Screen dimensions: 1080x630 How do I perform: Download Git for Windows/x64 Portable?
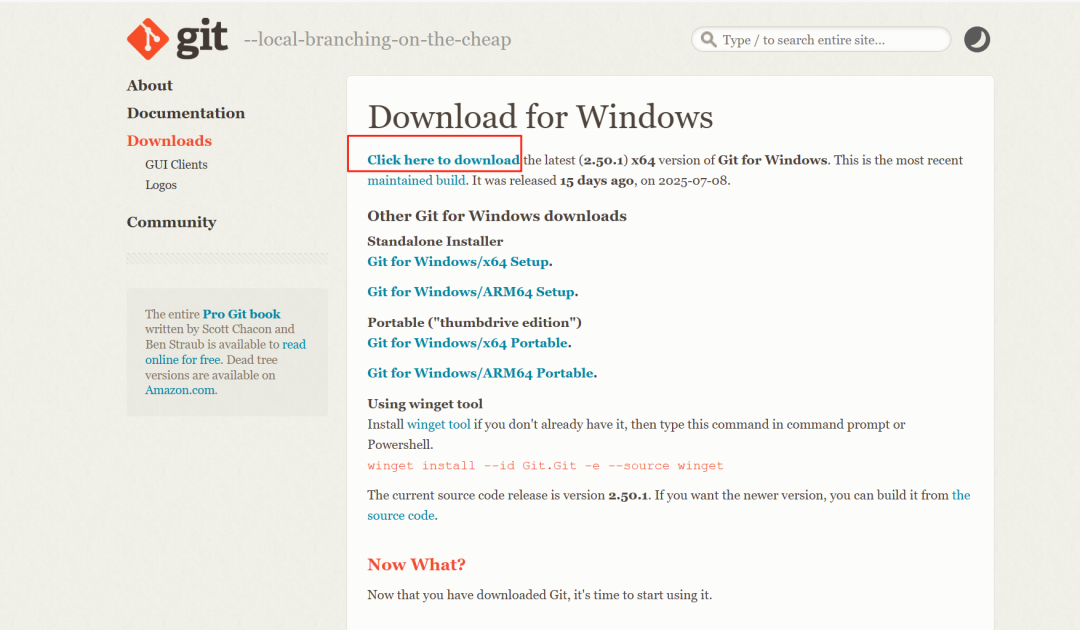pyautogui.click(x=468, y=343)
